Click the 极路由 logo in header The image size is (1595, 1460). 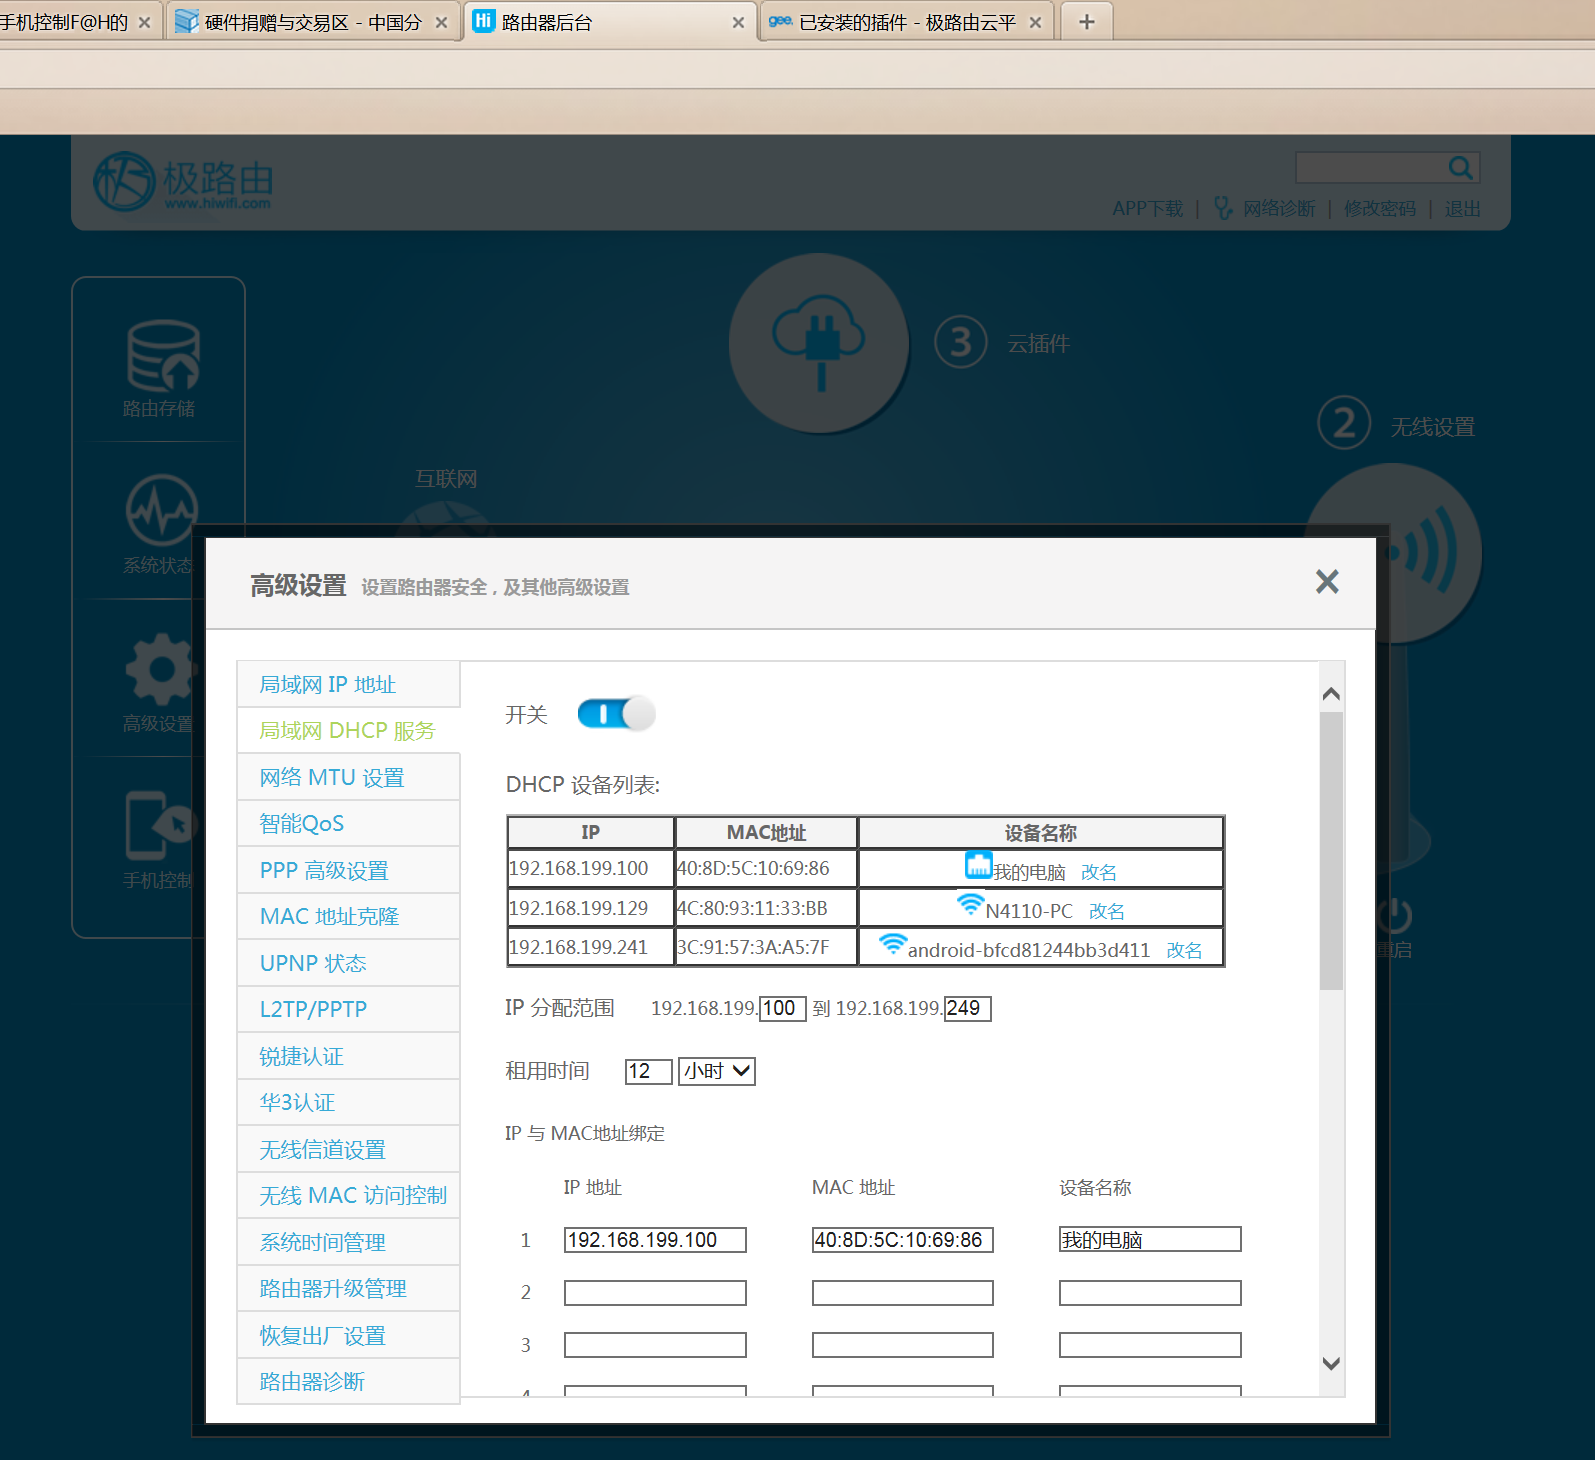click(183, 181)
